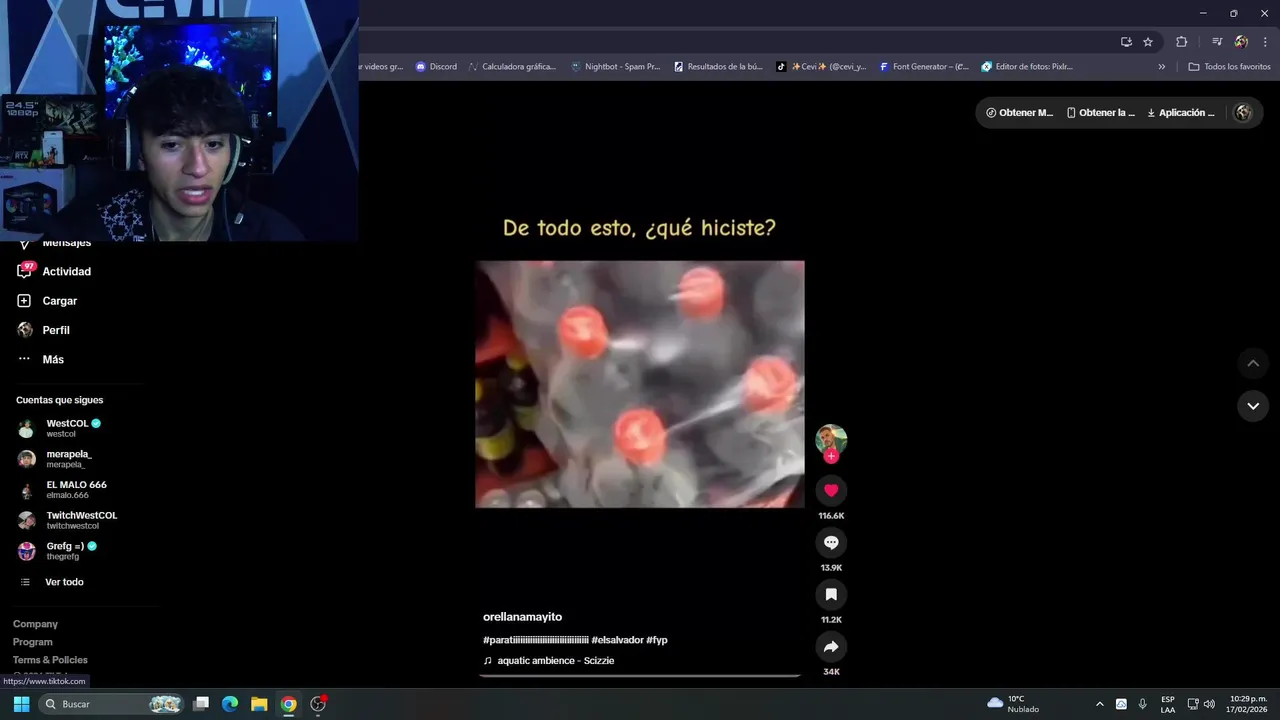Viewport: 1280px width, 720px height.
Task: Open the orellanamayito username link
Action: tap(522, 617)
